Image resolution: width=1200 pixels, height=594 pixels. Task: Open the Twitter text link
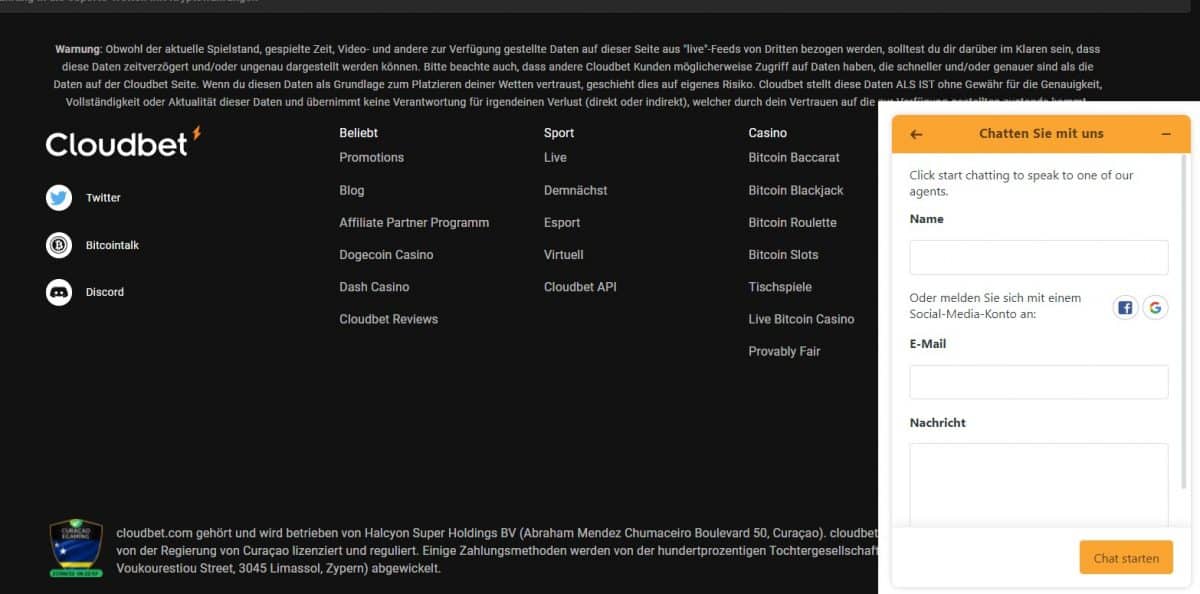[103, 198]
